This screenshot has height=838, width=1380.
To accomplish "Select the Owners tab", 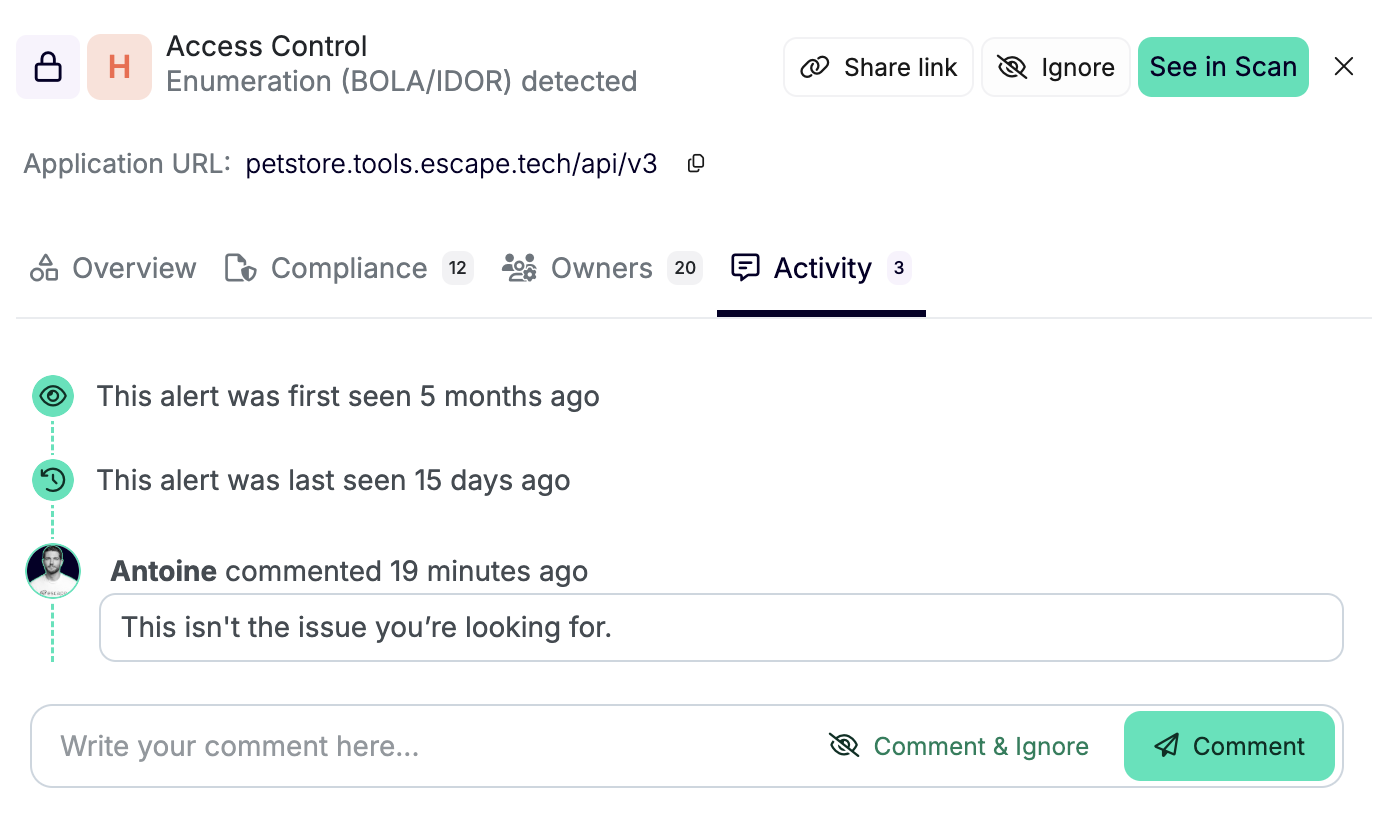I will tap(600, 268).
